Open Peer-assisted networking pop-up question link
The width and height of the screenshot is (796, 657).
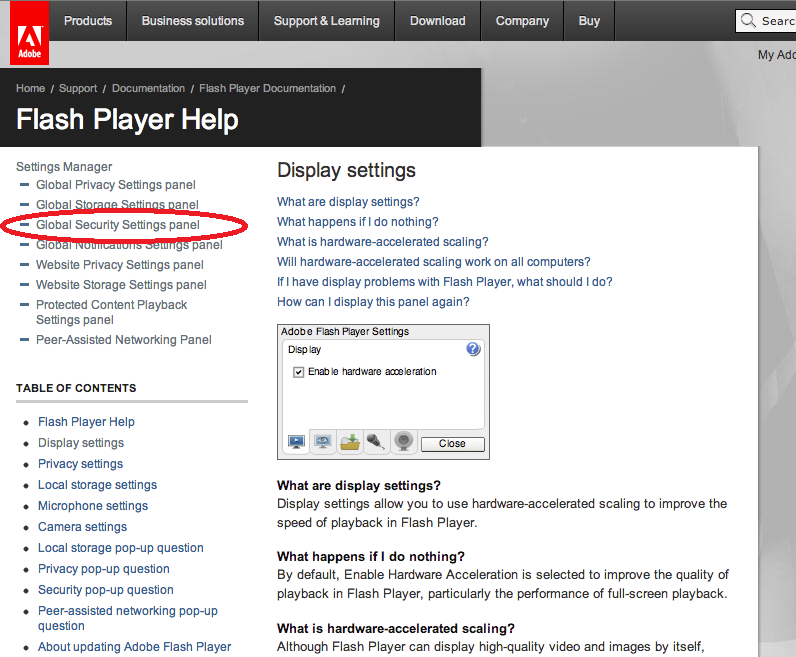(128, 618)
